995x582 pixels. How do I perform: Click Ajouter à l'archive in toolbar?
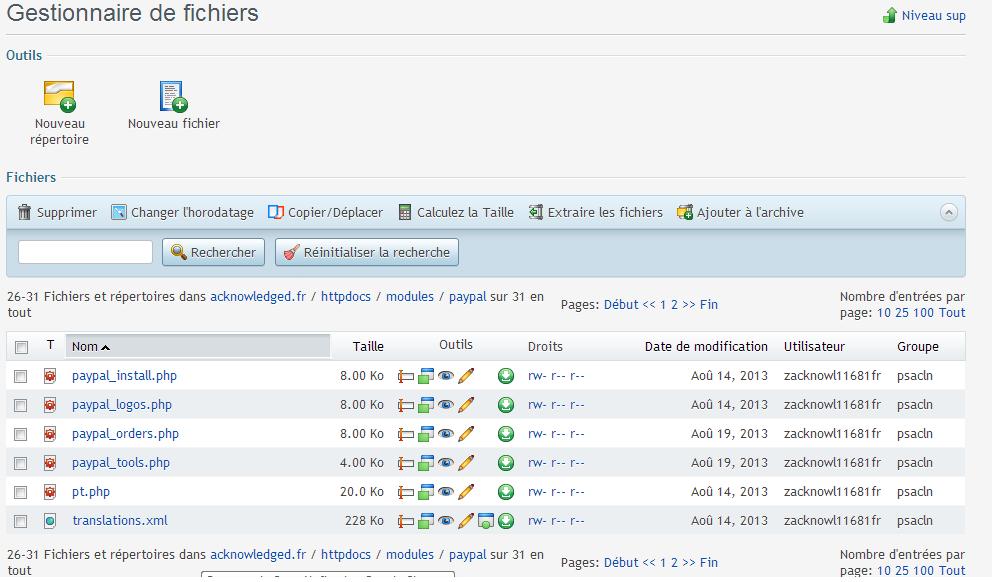point(740,213)
